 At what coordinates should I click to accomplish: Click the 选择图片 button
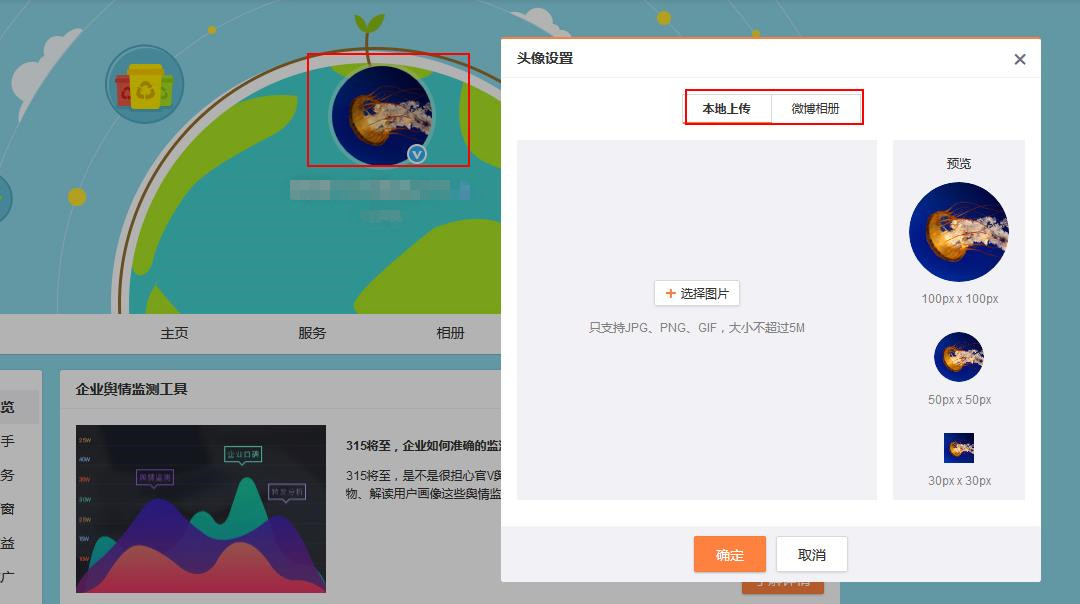(696, 293)
